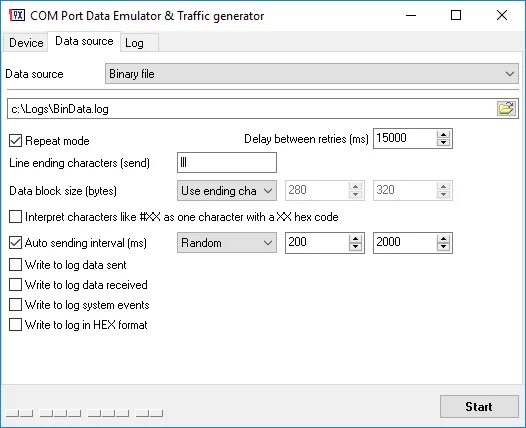Click the 'Line ending characters (send)' label

pyautogui.click(x=80, y=163)
